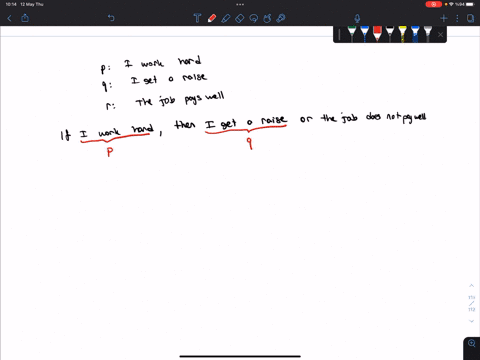Tap the red letter q annotation

(x=249, y=144)
